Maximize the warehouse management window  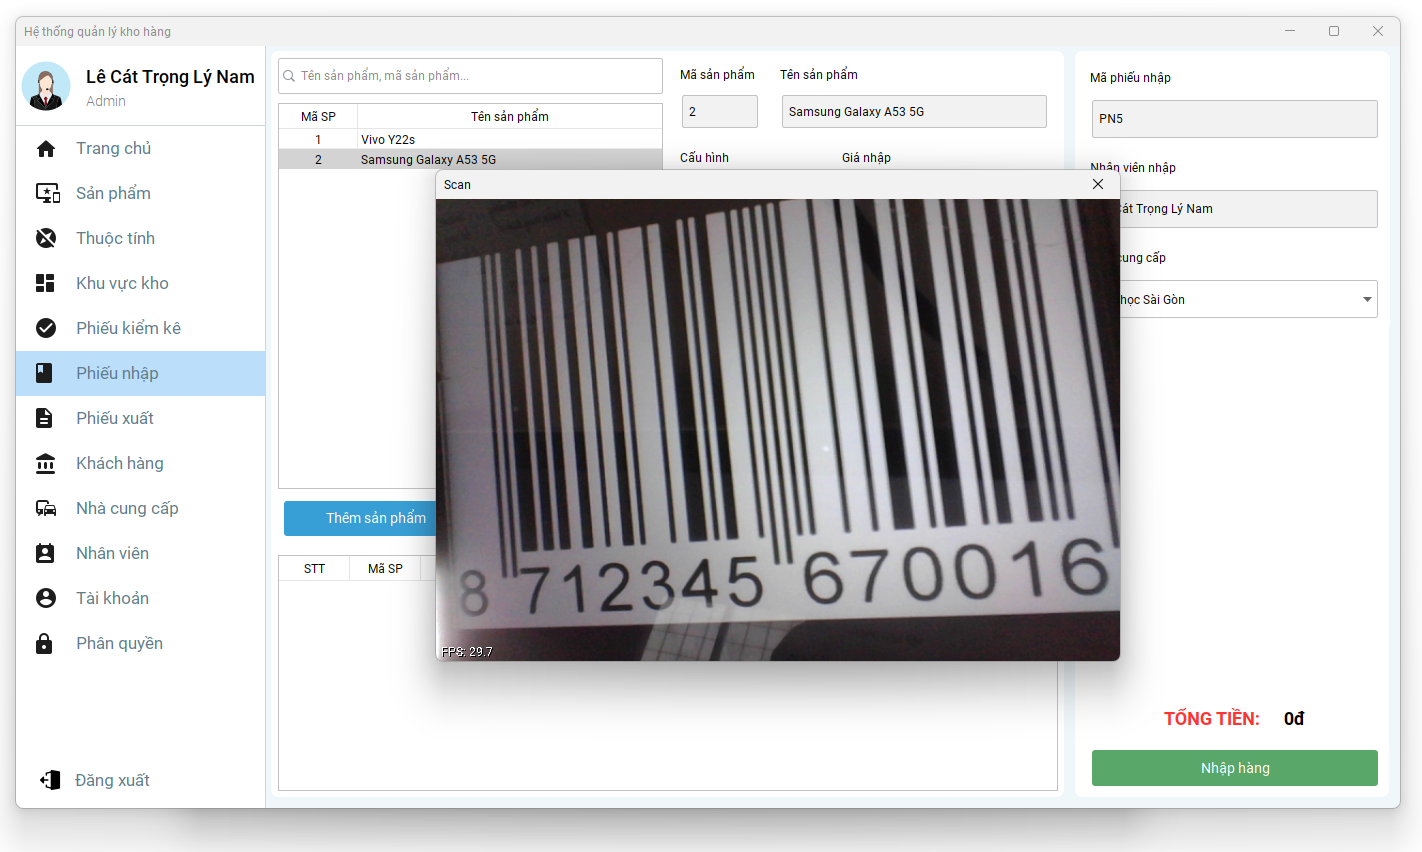1334,31
